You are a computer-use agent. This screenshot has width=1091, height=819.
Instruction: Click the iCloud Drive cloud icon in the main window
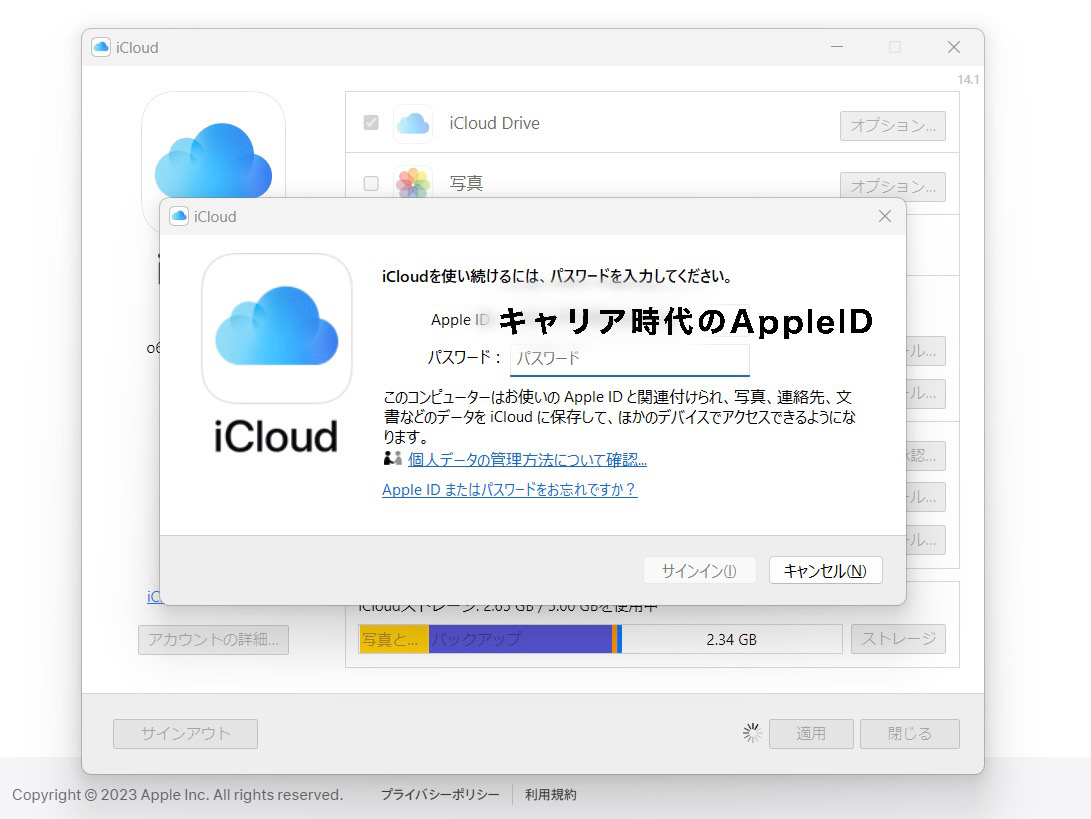(x=413, y=124)
